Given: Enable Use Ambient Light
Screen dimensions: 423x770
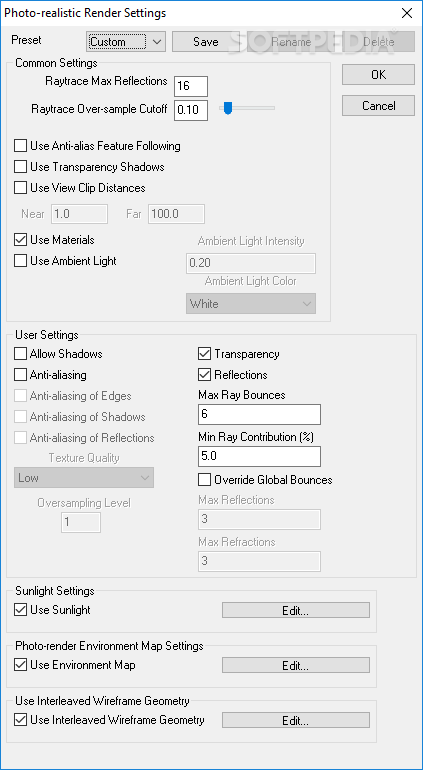Looking at the screenshot, I should (20, 261).
